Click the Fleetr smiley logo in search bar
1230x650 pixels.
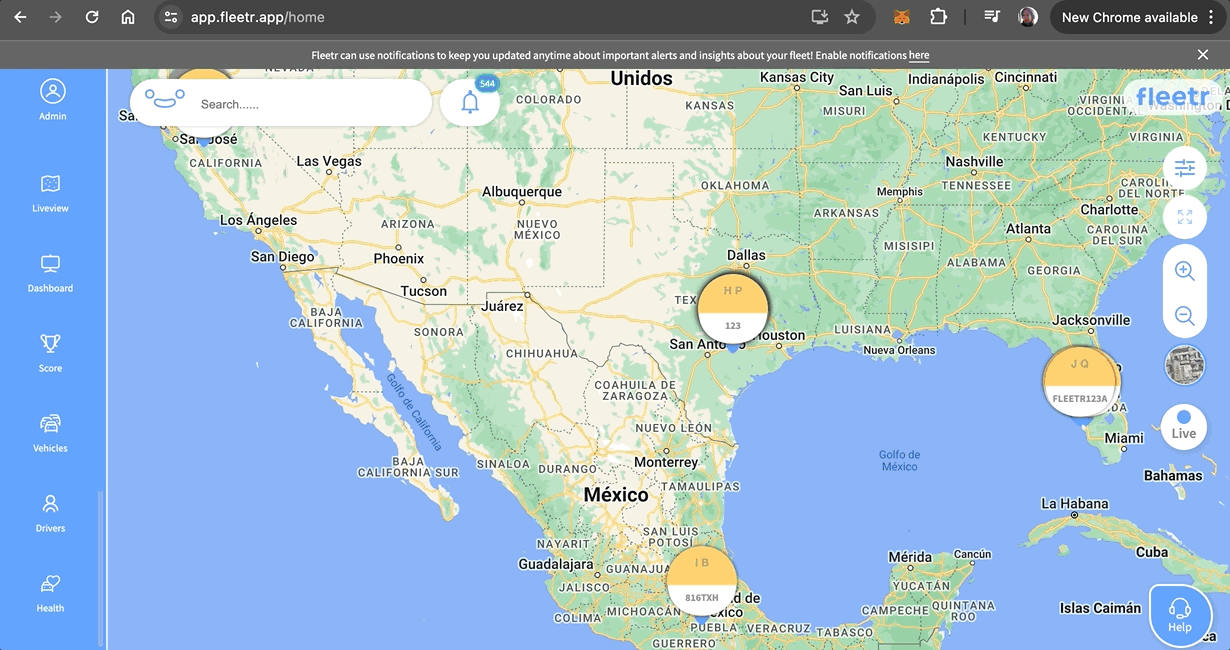165,99
